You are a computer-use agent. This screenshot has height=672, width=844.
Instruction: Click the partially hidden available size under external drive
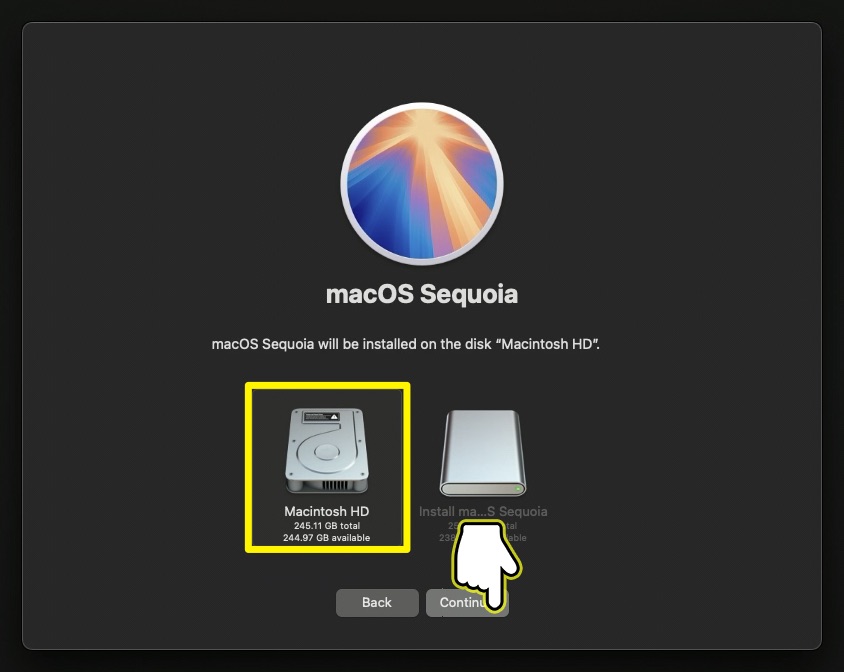pyautogui.click(x=483, y=537)
